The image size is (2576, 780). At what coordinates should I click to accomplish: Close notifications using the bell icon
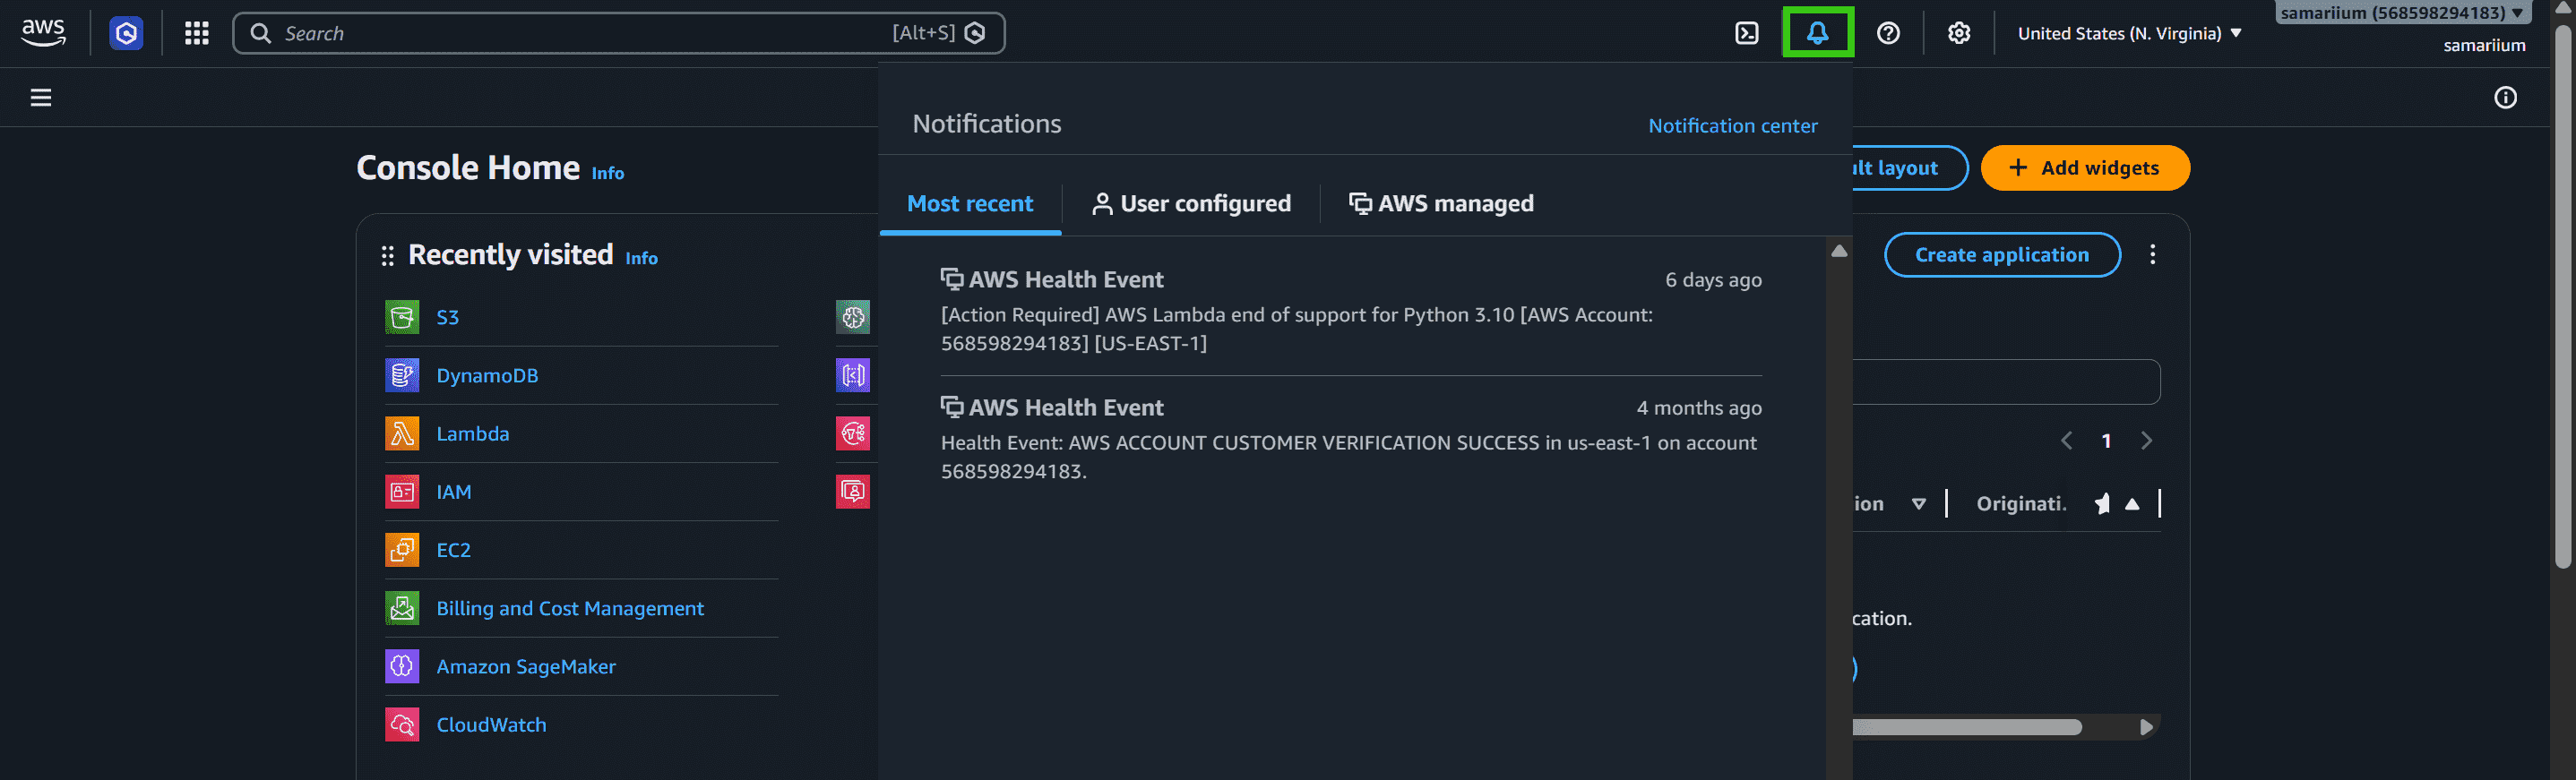pos(1817,33)
